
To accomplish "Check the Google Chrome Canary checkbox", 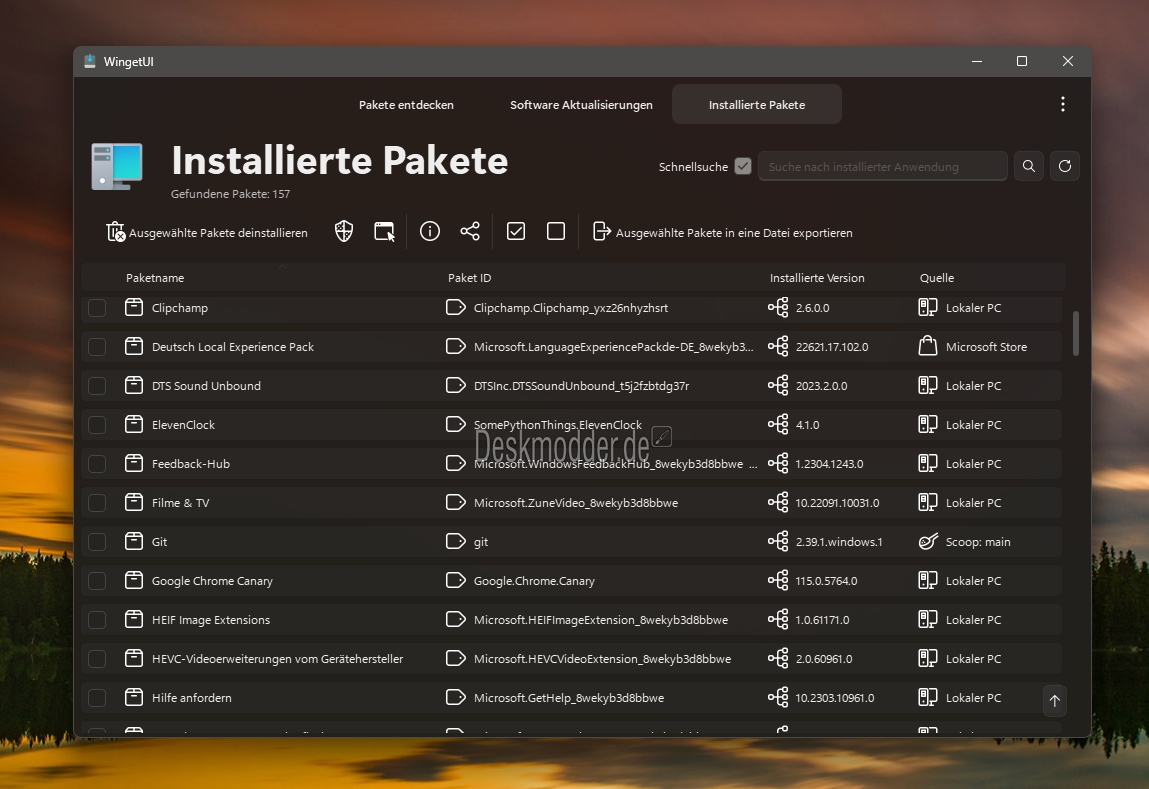I will [x=97, y=581].
